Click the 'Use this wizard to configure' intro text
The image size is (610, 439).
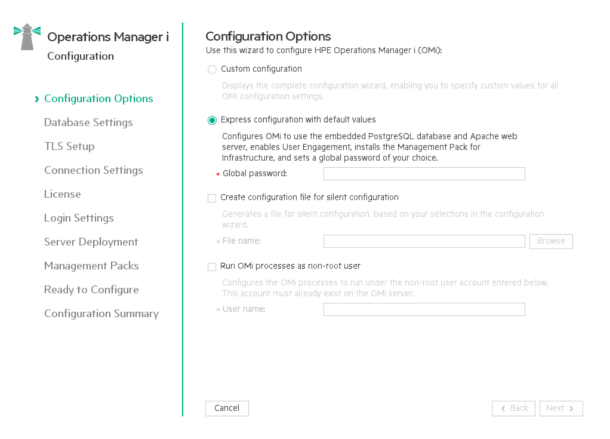(324, 51)
